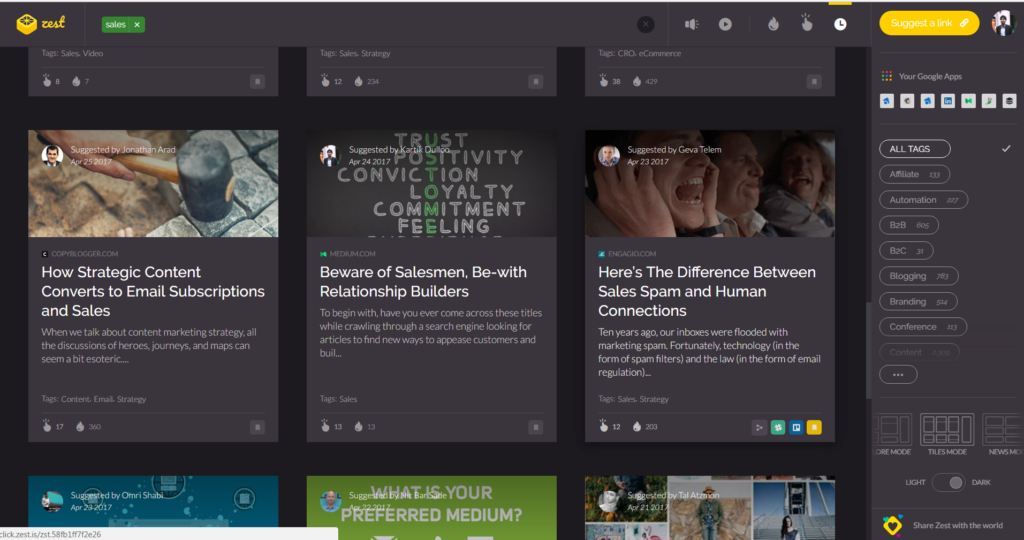Open the last stacked-layers app shortcut

tap(1009, 101)
